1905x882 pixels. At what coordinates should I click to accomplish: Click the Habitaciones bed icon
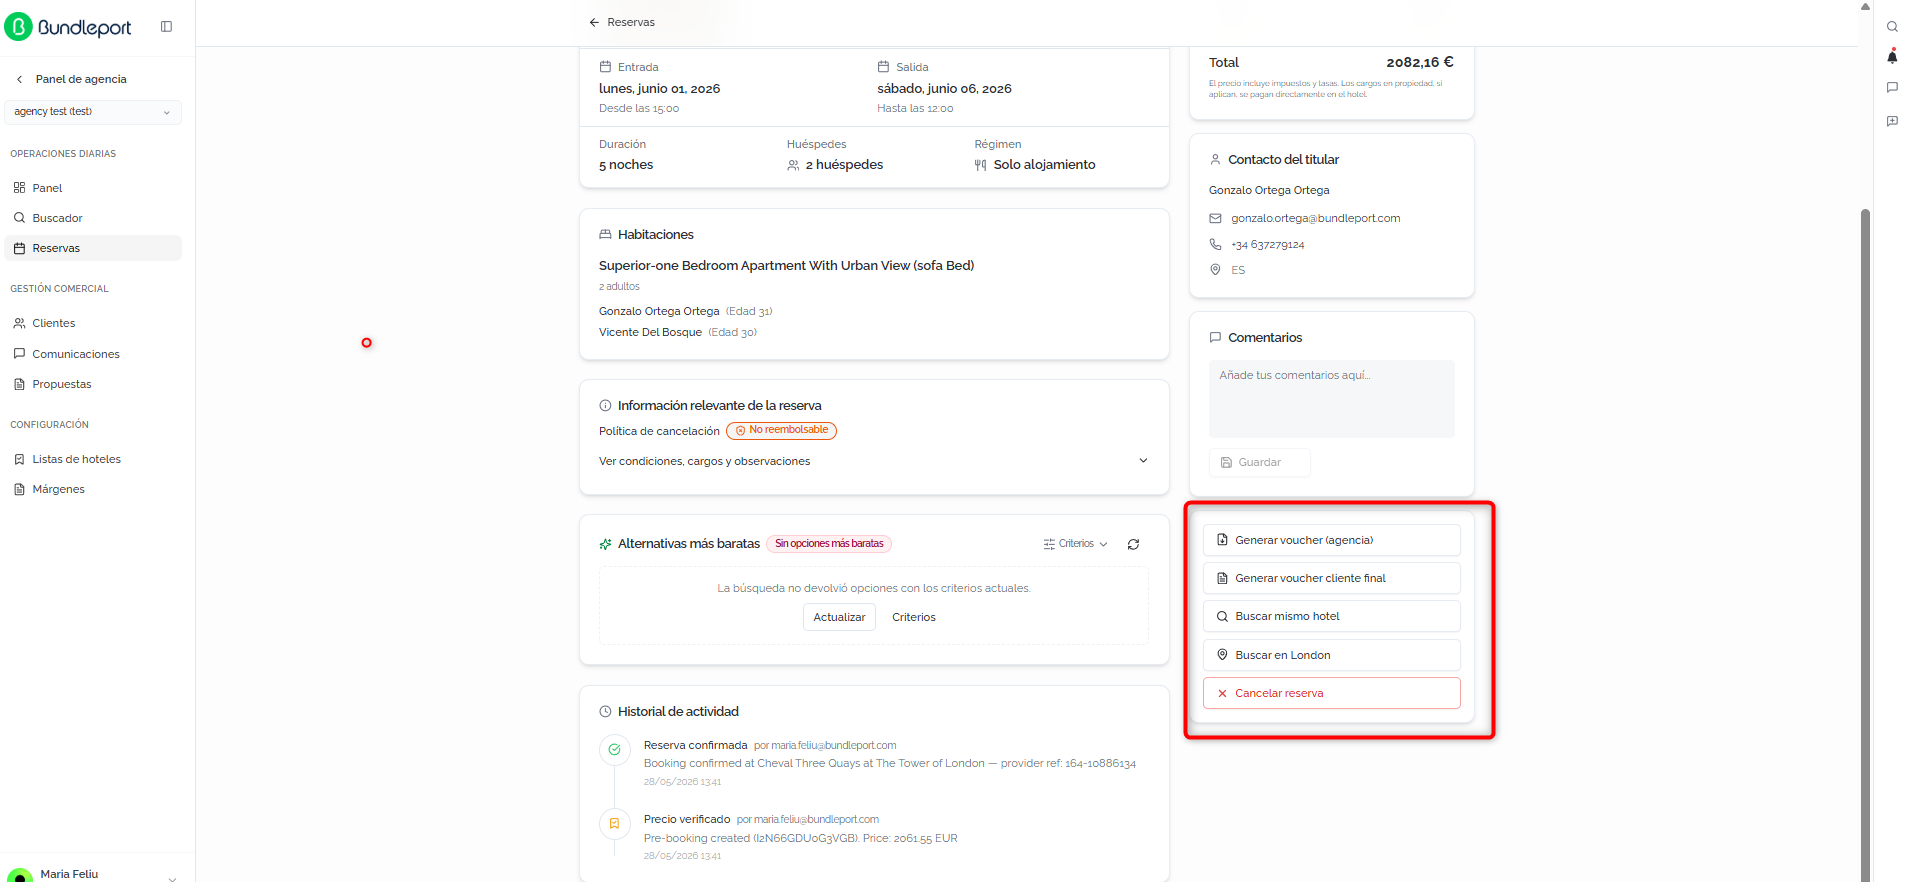click(x=605, y=234)
